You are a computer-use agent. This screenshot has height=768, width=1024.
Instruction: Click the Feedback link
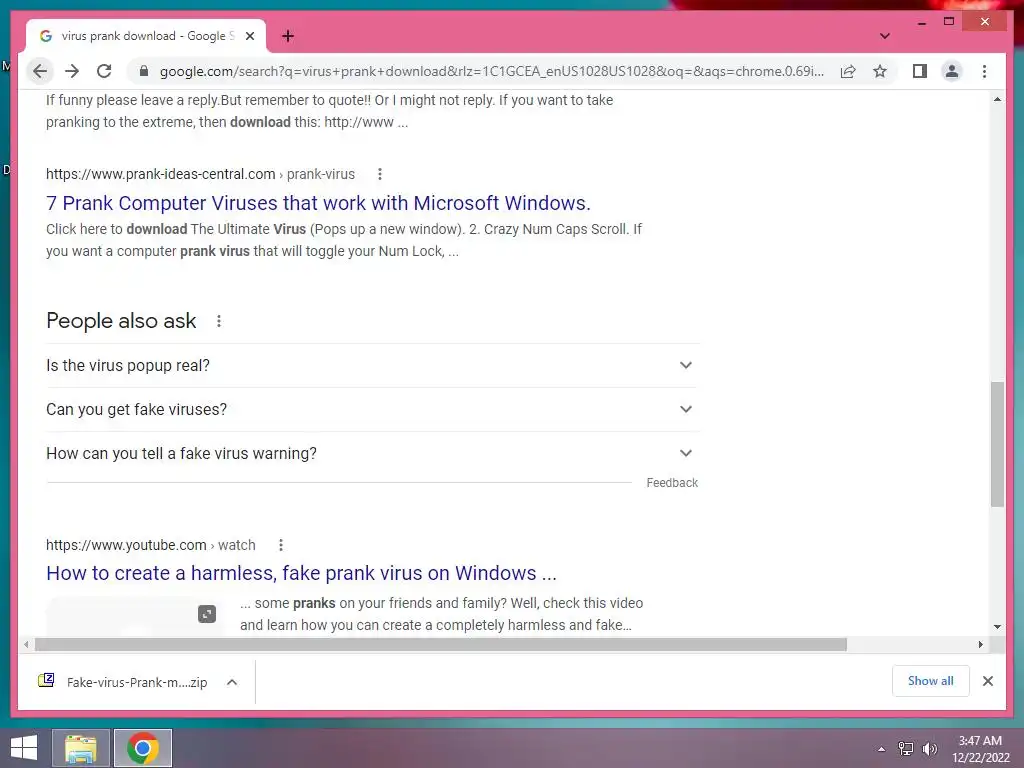tap(672, 483)
